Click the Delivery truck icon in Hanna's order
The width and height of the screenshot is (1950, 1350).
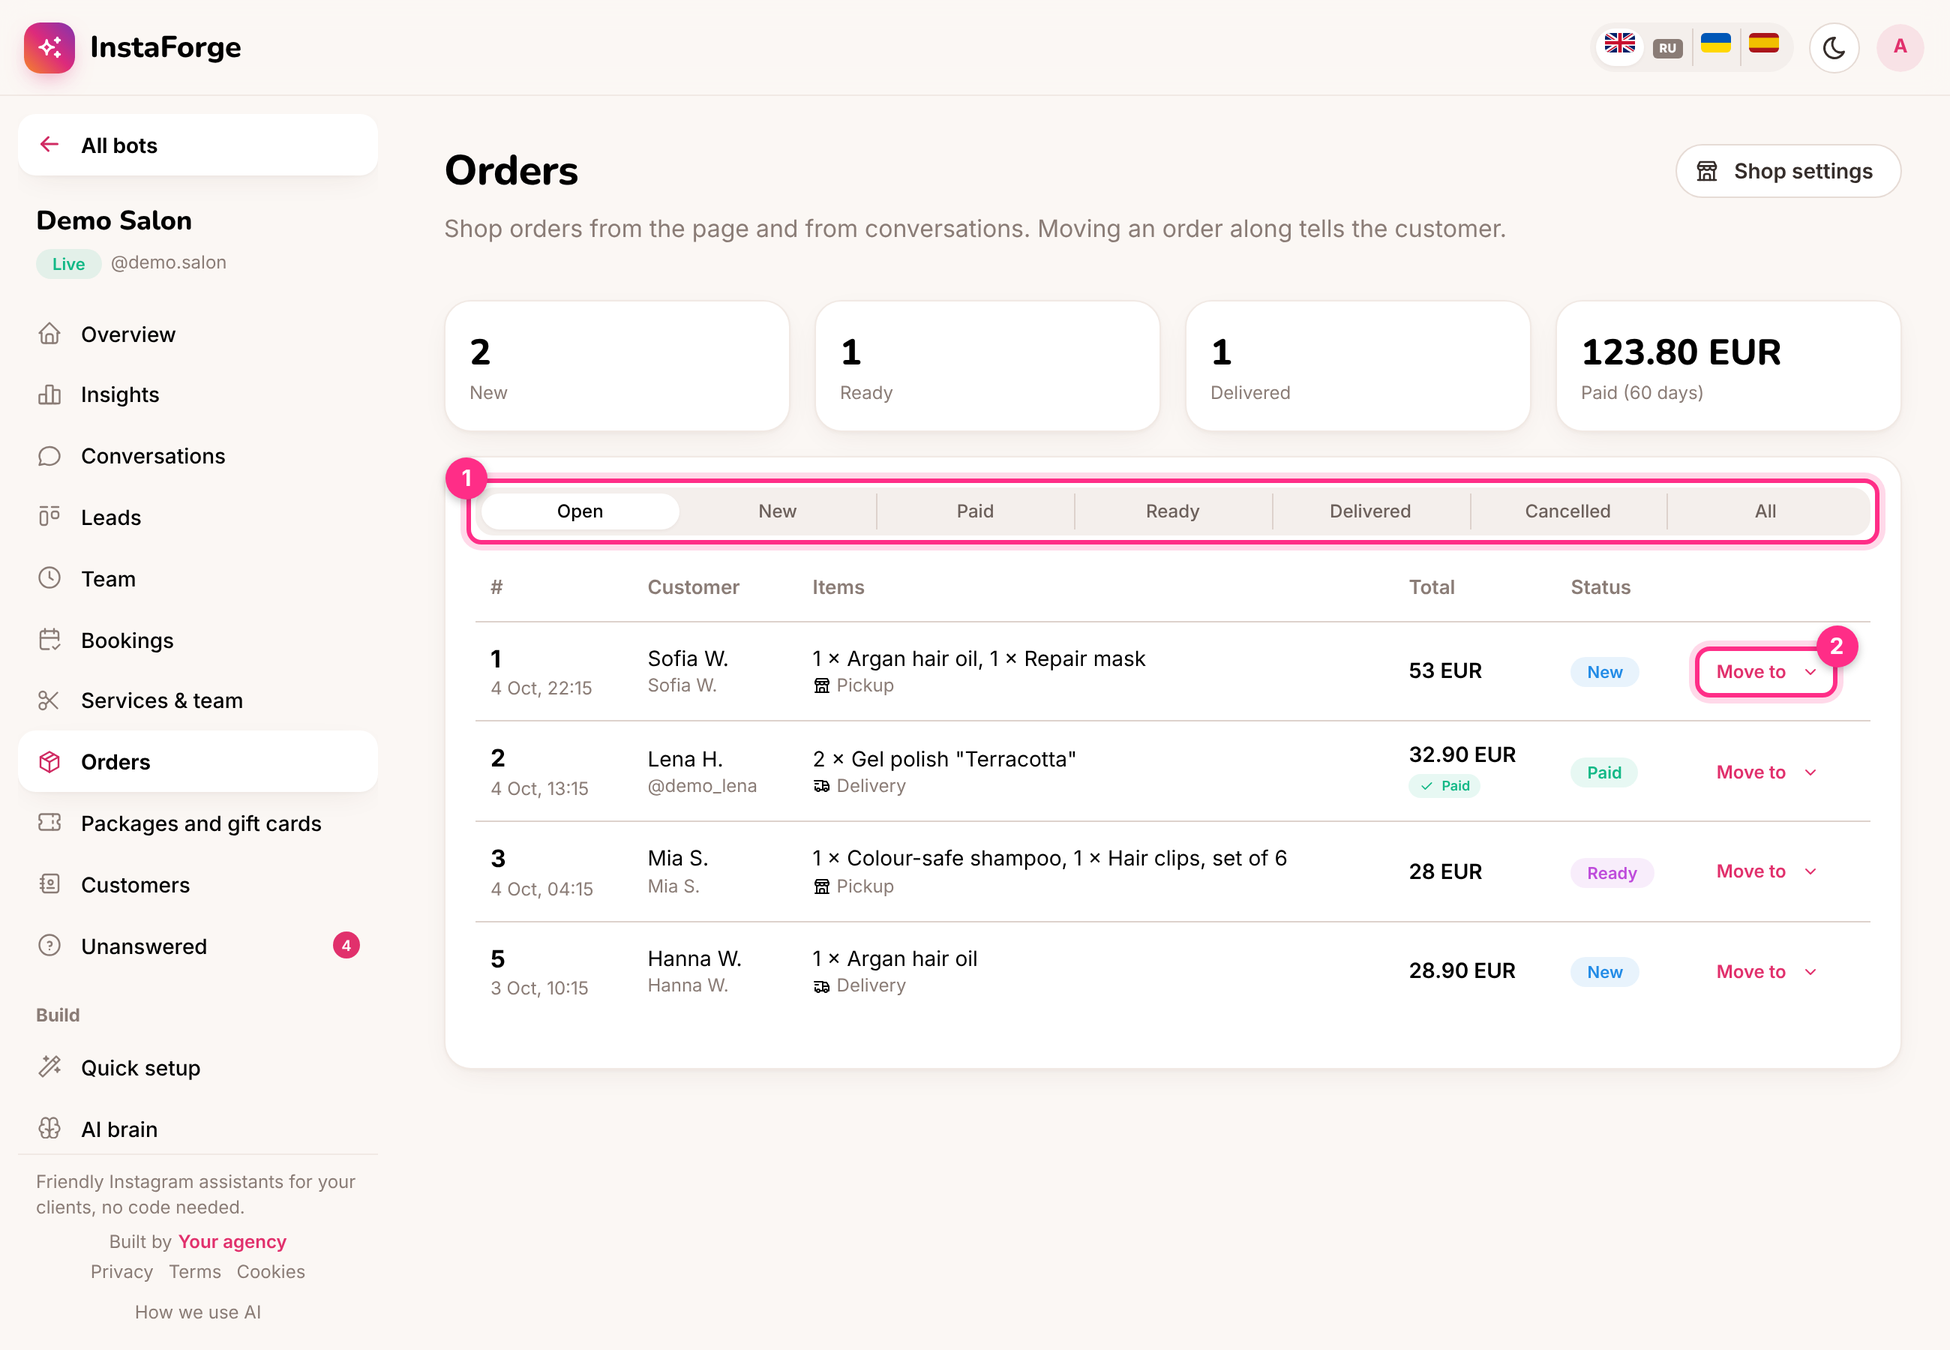click(x=821, y=986)
